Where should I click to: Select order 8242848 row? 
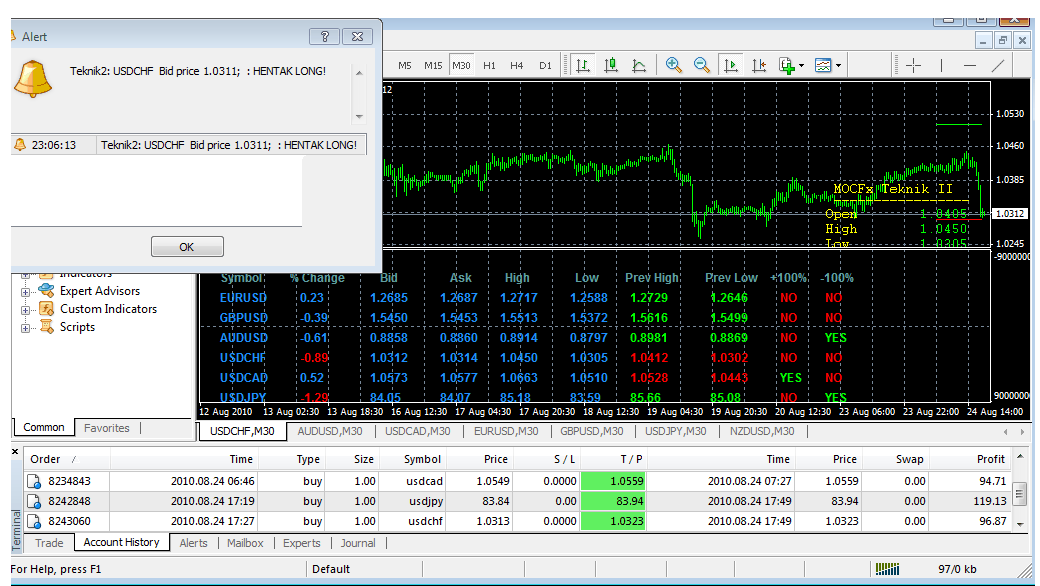(x=517, y=501)
